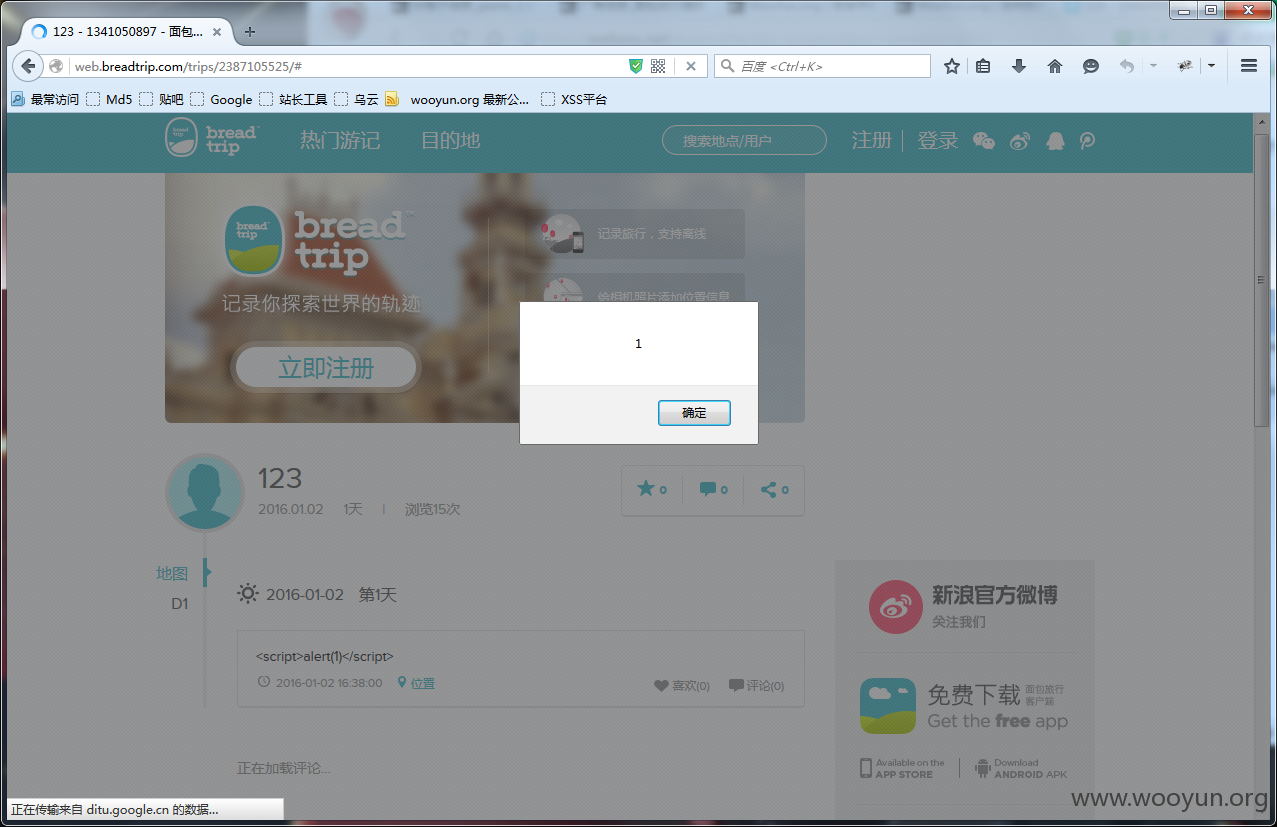The width and height of the screenshot is (1277, 827).
Task: Open the downloads arrow icon
Action: (x=1019, y=66)
